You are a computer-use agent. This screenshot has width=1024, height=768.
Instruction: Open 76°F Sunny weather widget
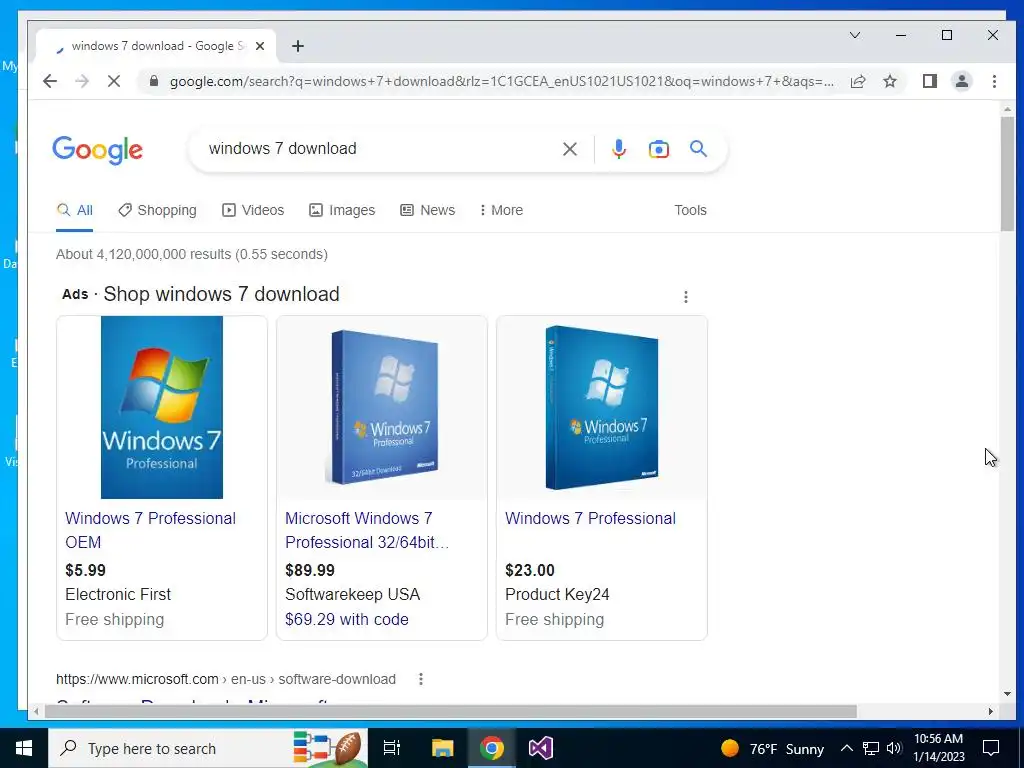click(771, 748)
